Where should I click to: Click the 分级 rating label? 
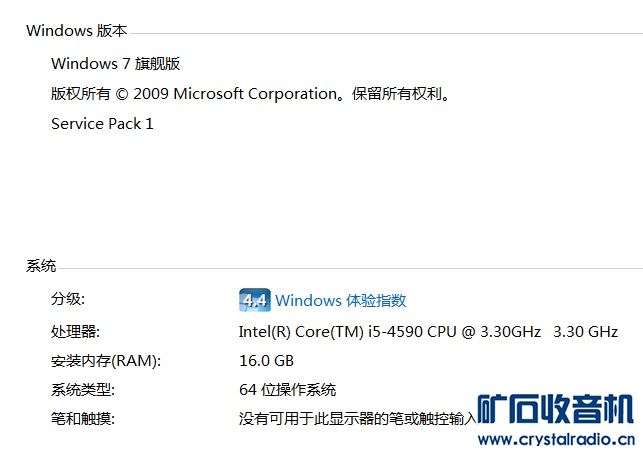pos(68,300)
